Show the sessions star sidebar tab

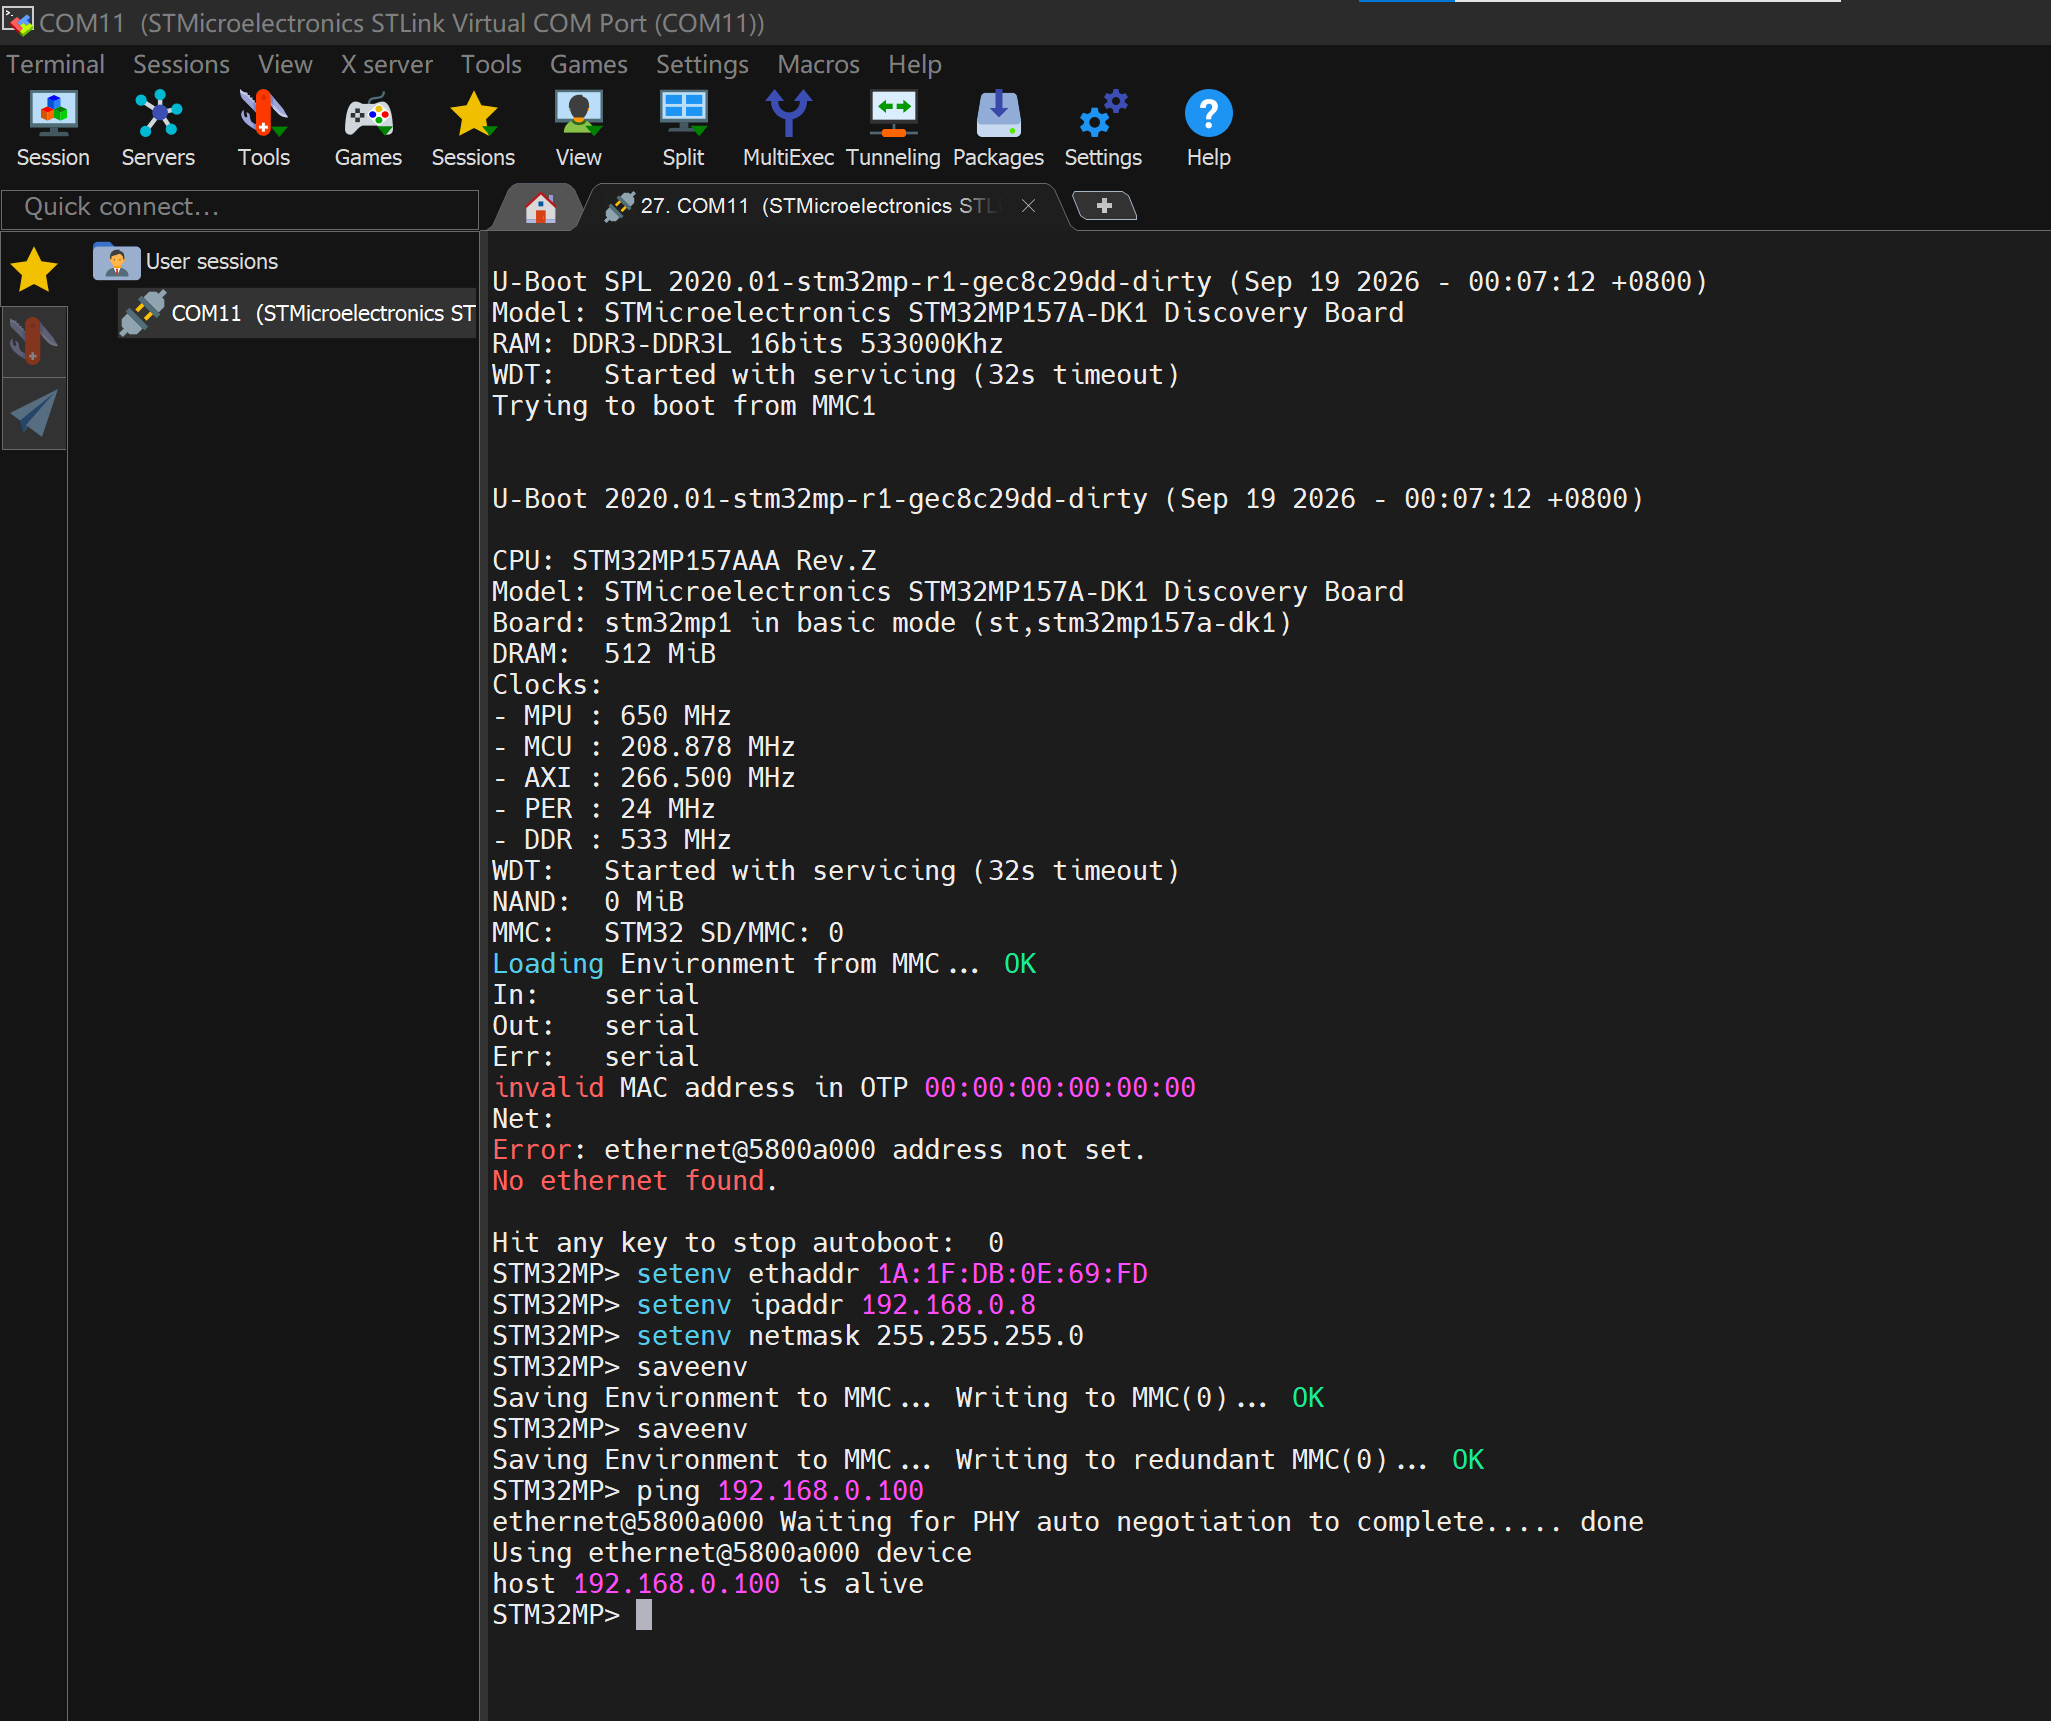click(x=34, y=270)
